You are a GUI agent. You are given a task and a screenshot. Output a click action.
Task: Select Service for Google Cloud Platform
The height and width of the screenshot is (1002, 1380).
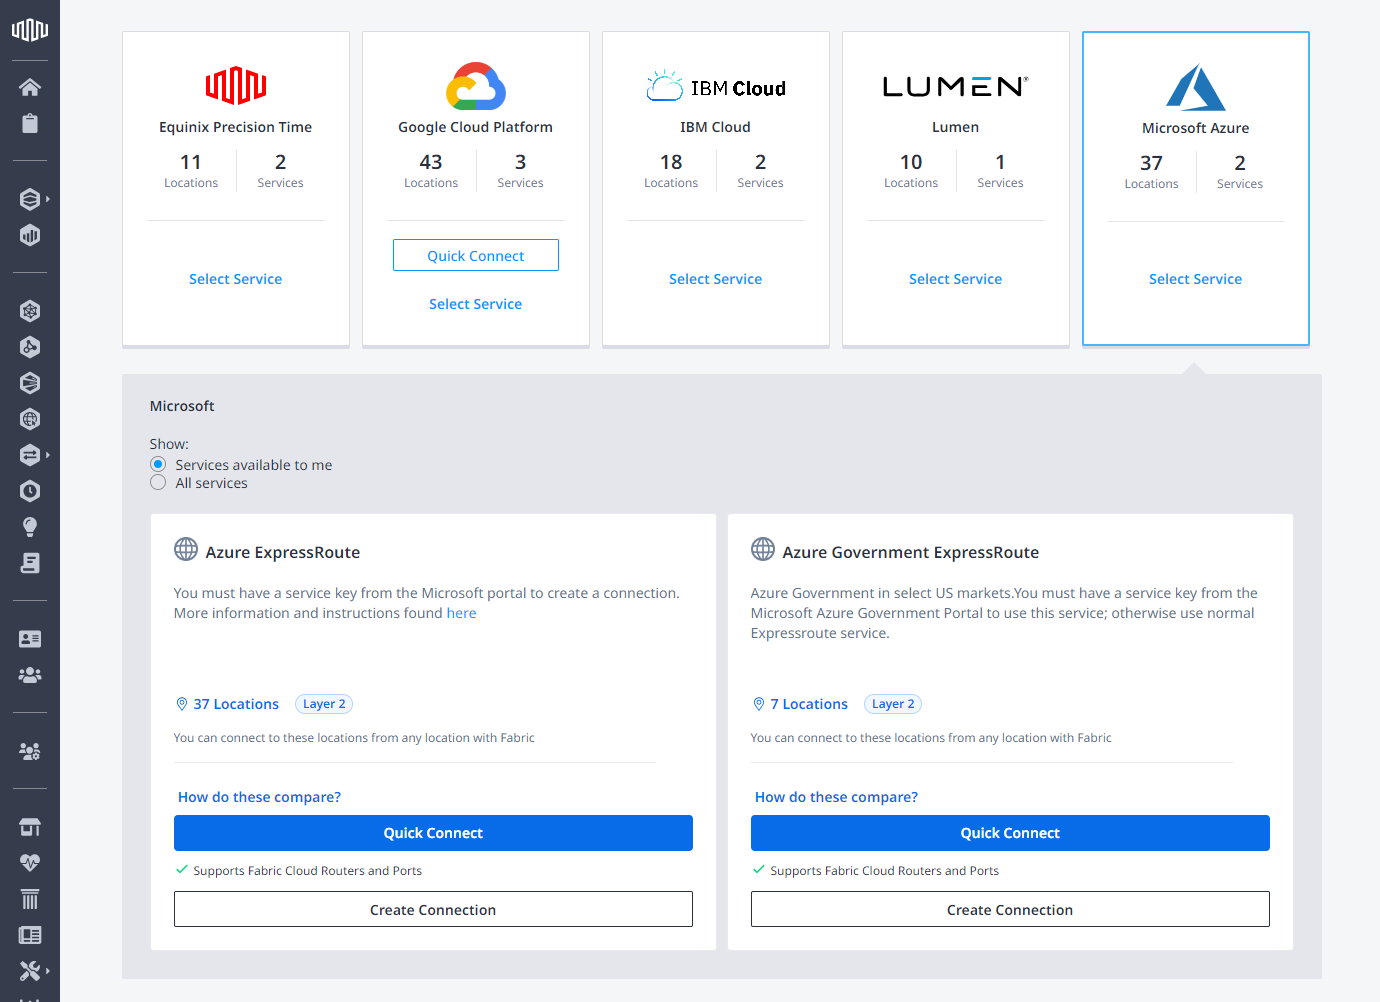coord(476,304)
